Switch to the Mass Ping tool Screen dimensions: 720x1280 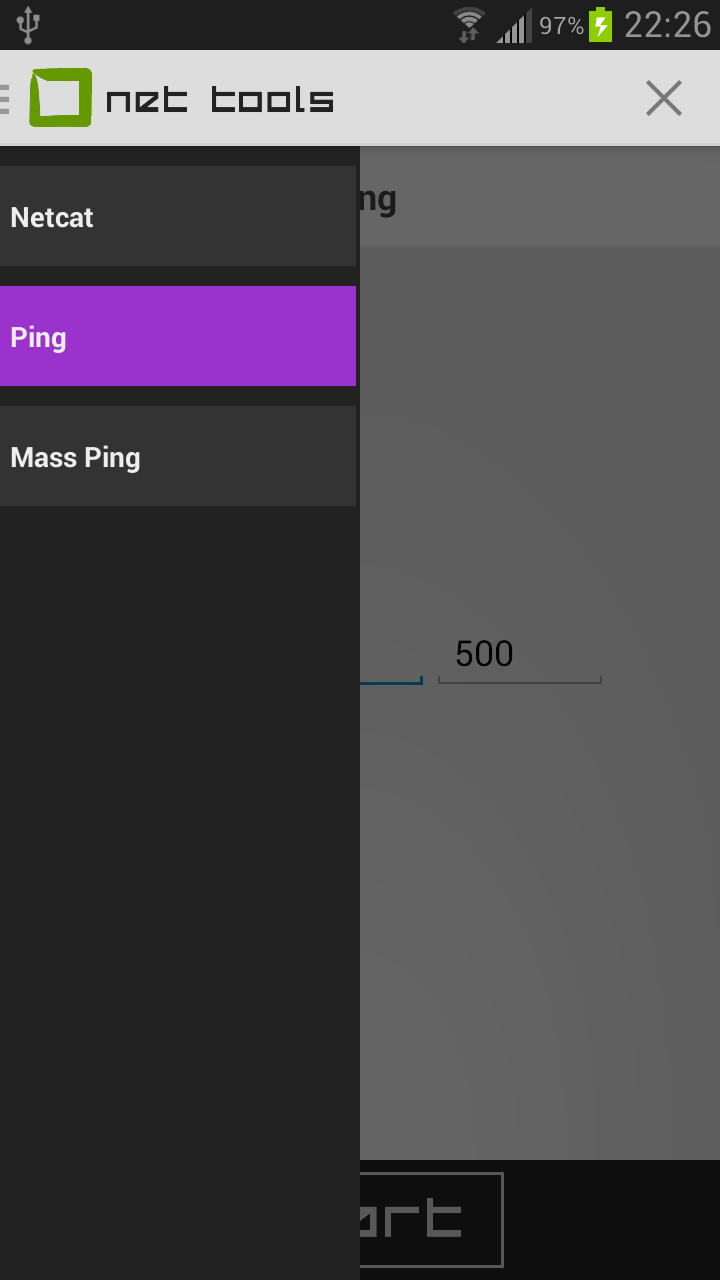coord(178,457)
